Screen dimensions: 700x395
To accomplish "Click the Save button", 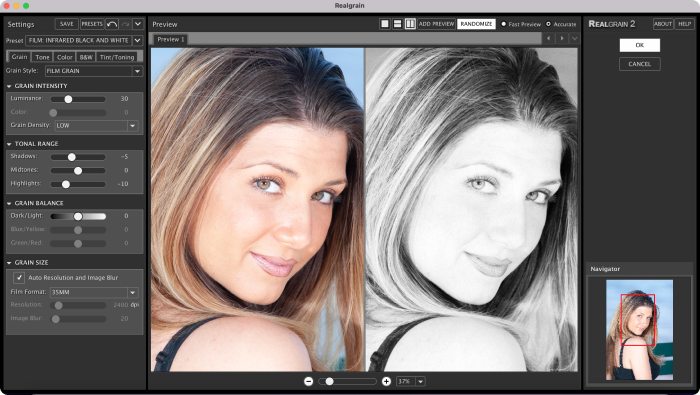I will click(67, 24).
